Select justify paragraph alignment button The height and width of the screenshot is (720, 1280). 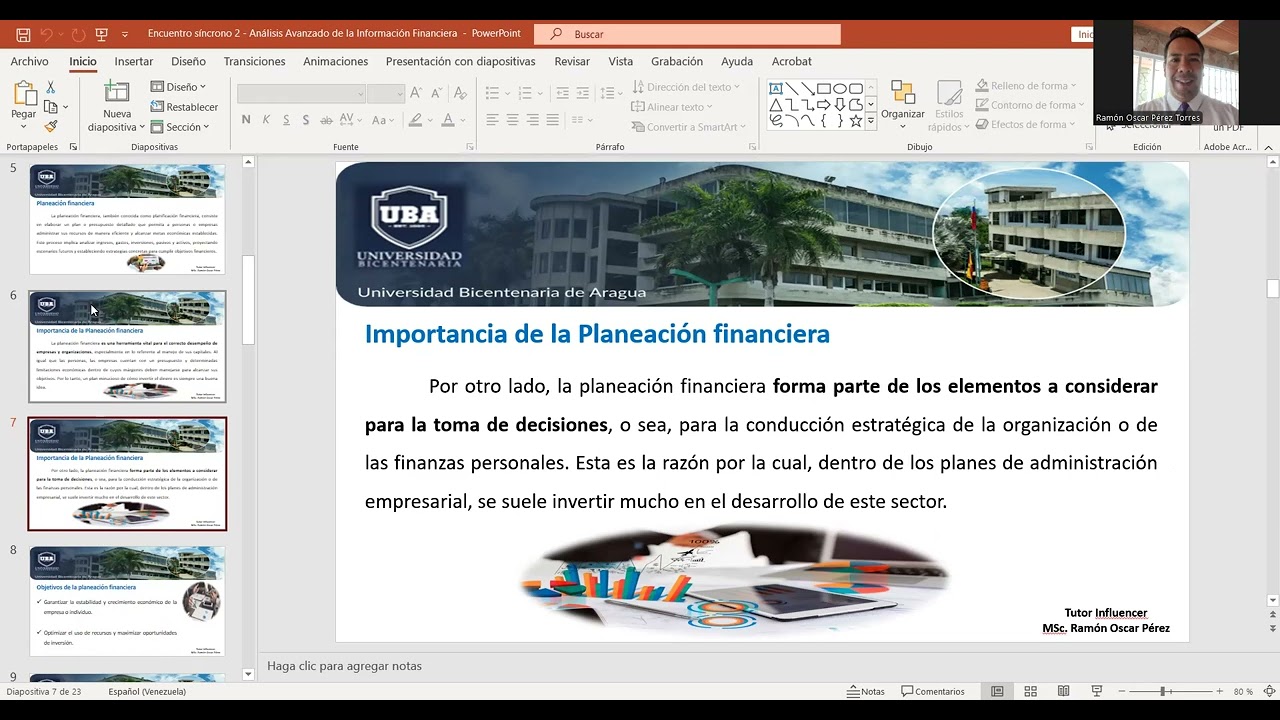point(552,120)
